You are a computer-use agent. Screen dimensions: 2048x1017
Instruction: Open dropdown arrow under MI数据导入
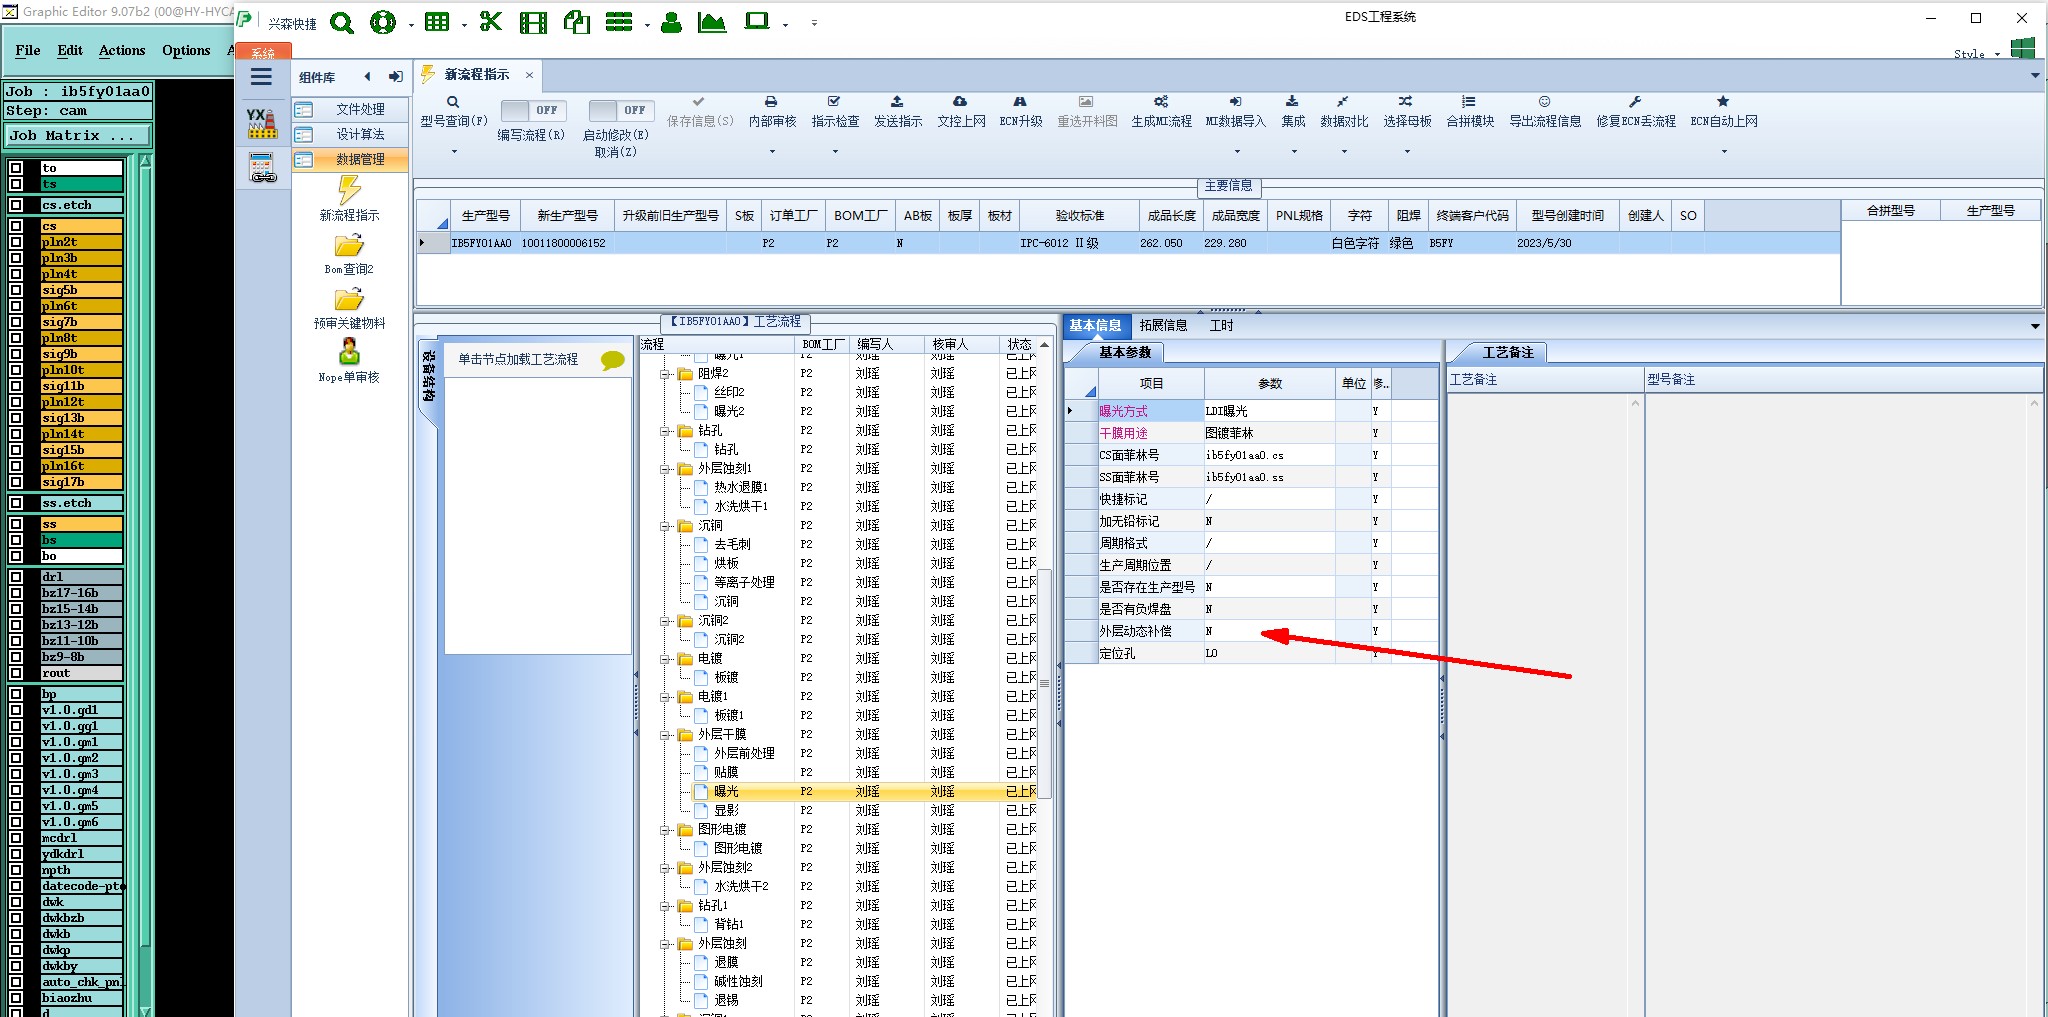[1237, 152]
